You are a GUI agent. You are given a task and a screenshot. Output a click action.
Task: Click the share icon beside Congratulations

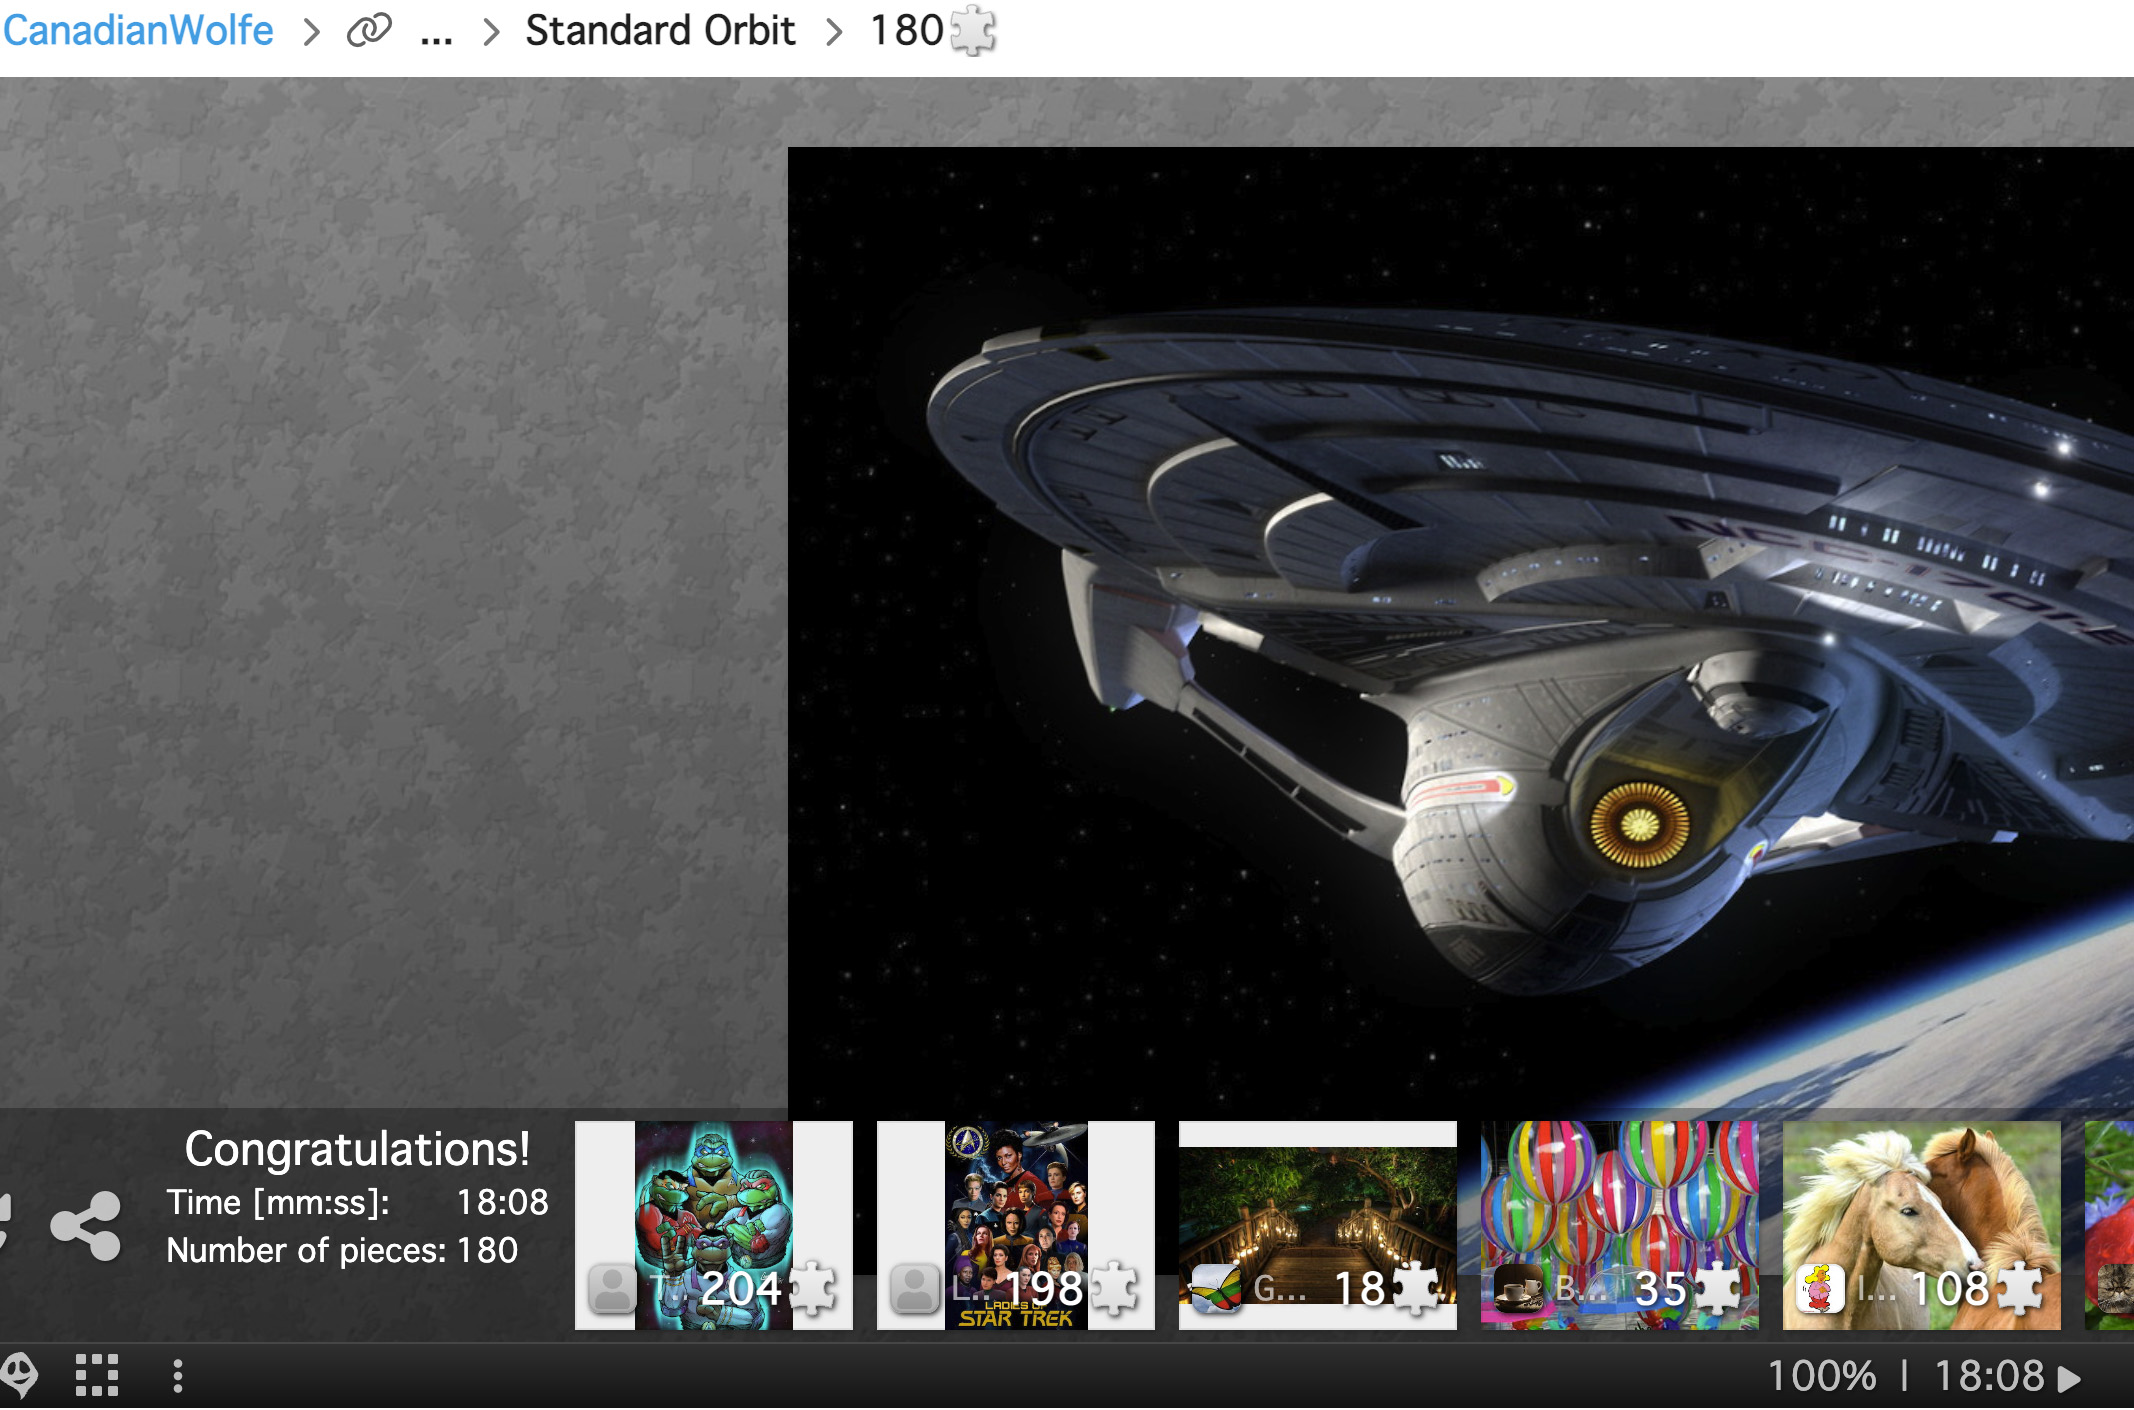click(x=86, y=1225)
